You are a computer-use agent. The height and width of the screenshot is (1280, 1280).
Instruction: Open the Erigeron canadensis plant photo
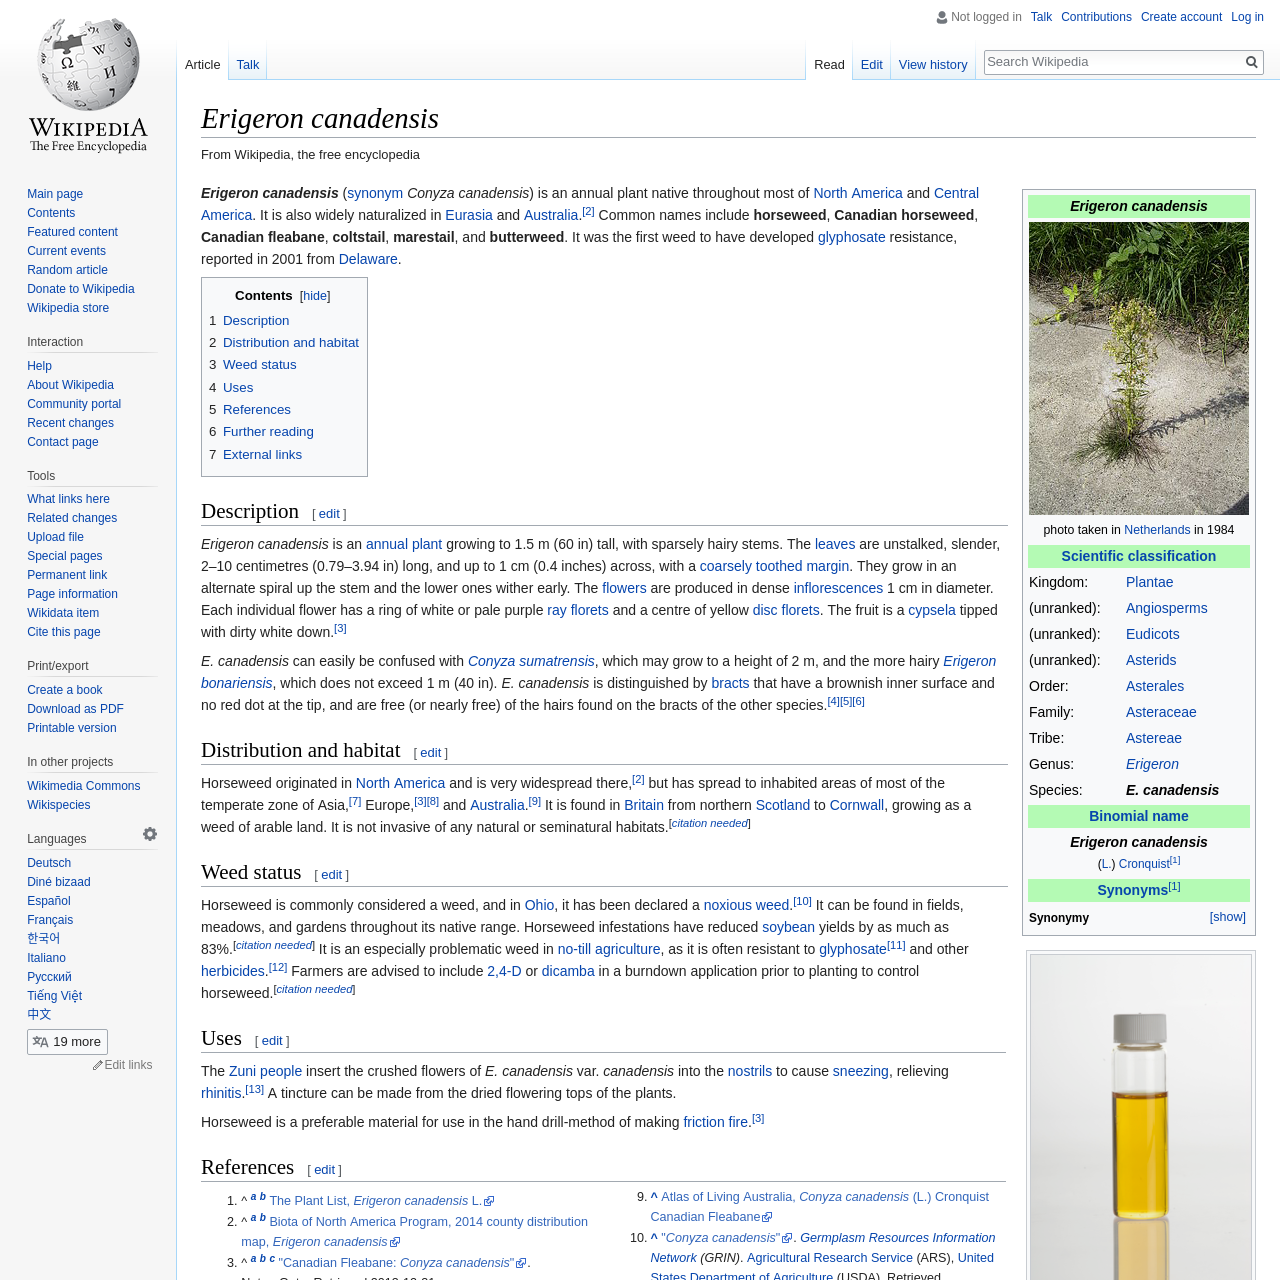click(1139, 368)
